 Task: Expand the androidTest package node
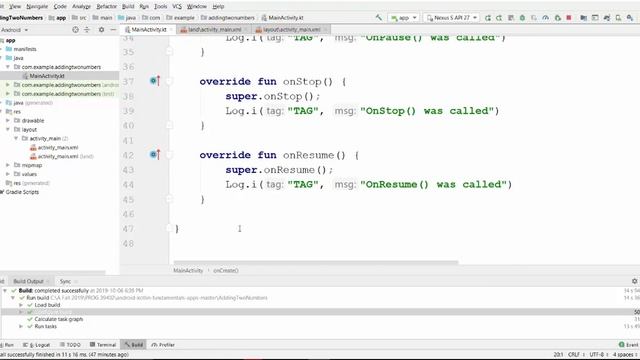click(x=8, y=84)
